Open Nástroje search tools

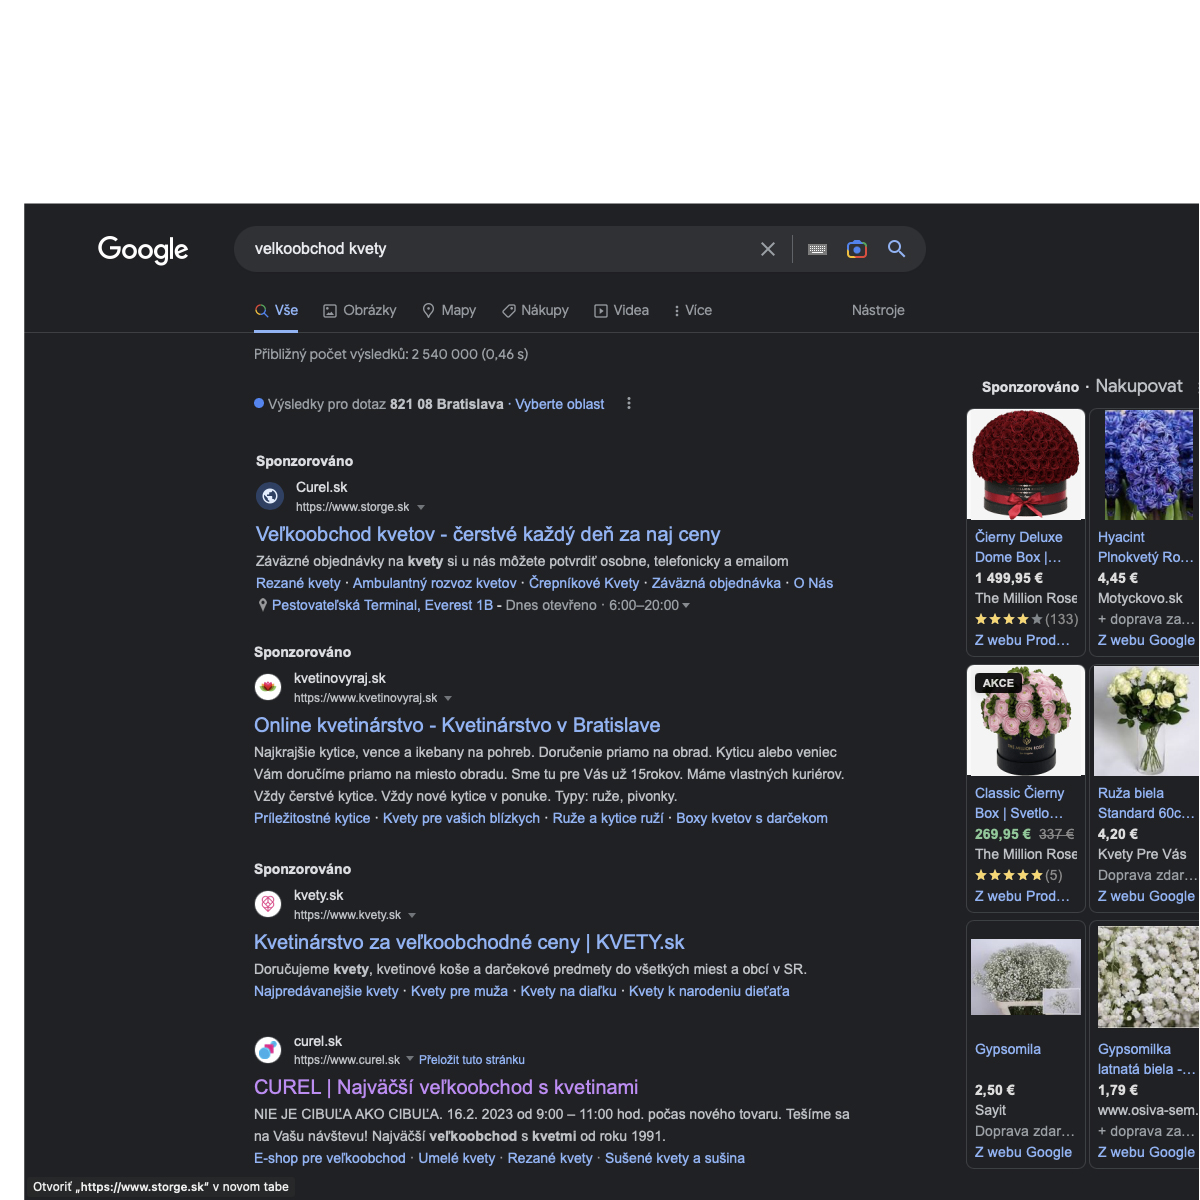pos(878,311)
